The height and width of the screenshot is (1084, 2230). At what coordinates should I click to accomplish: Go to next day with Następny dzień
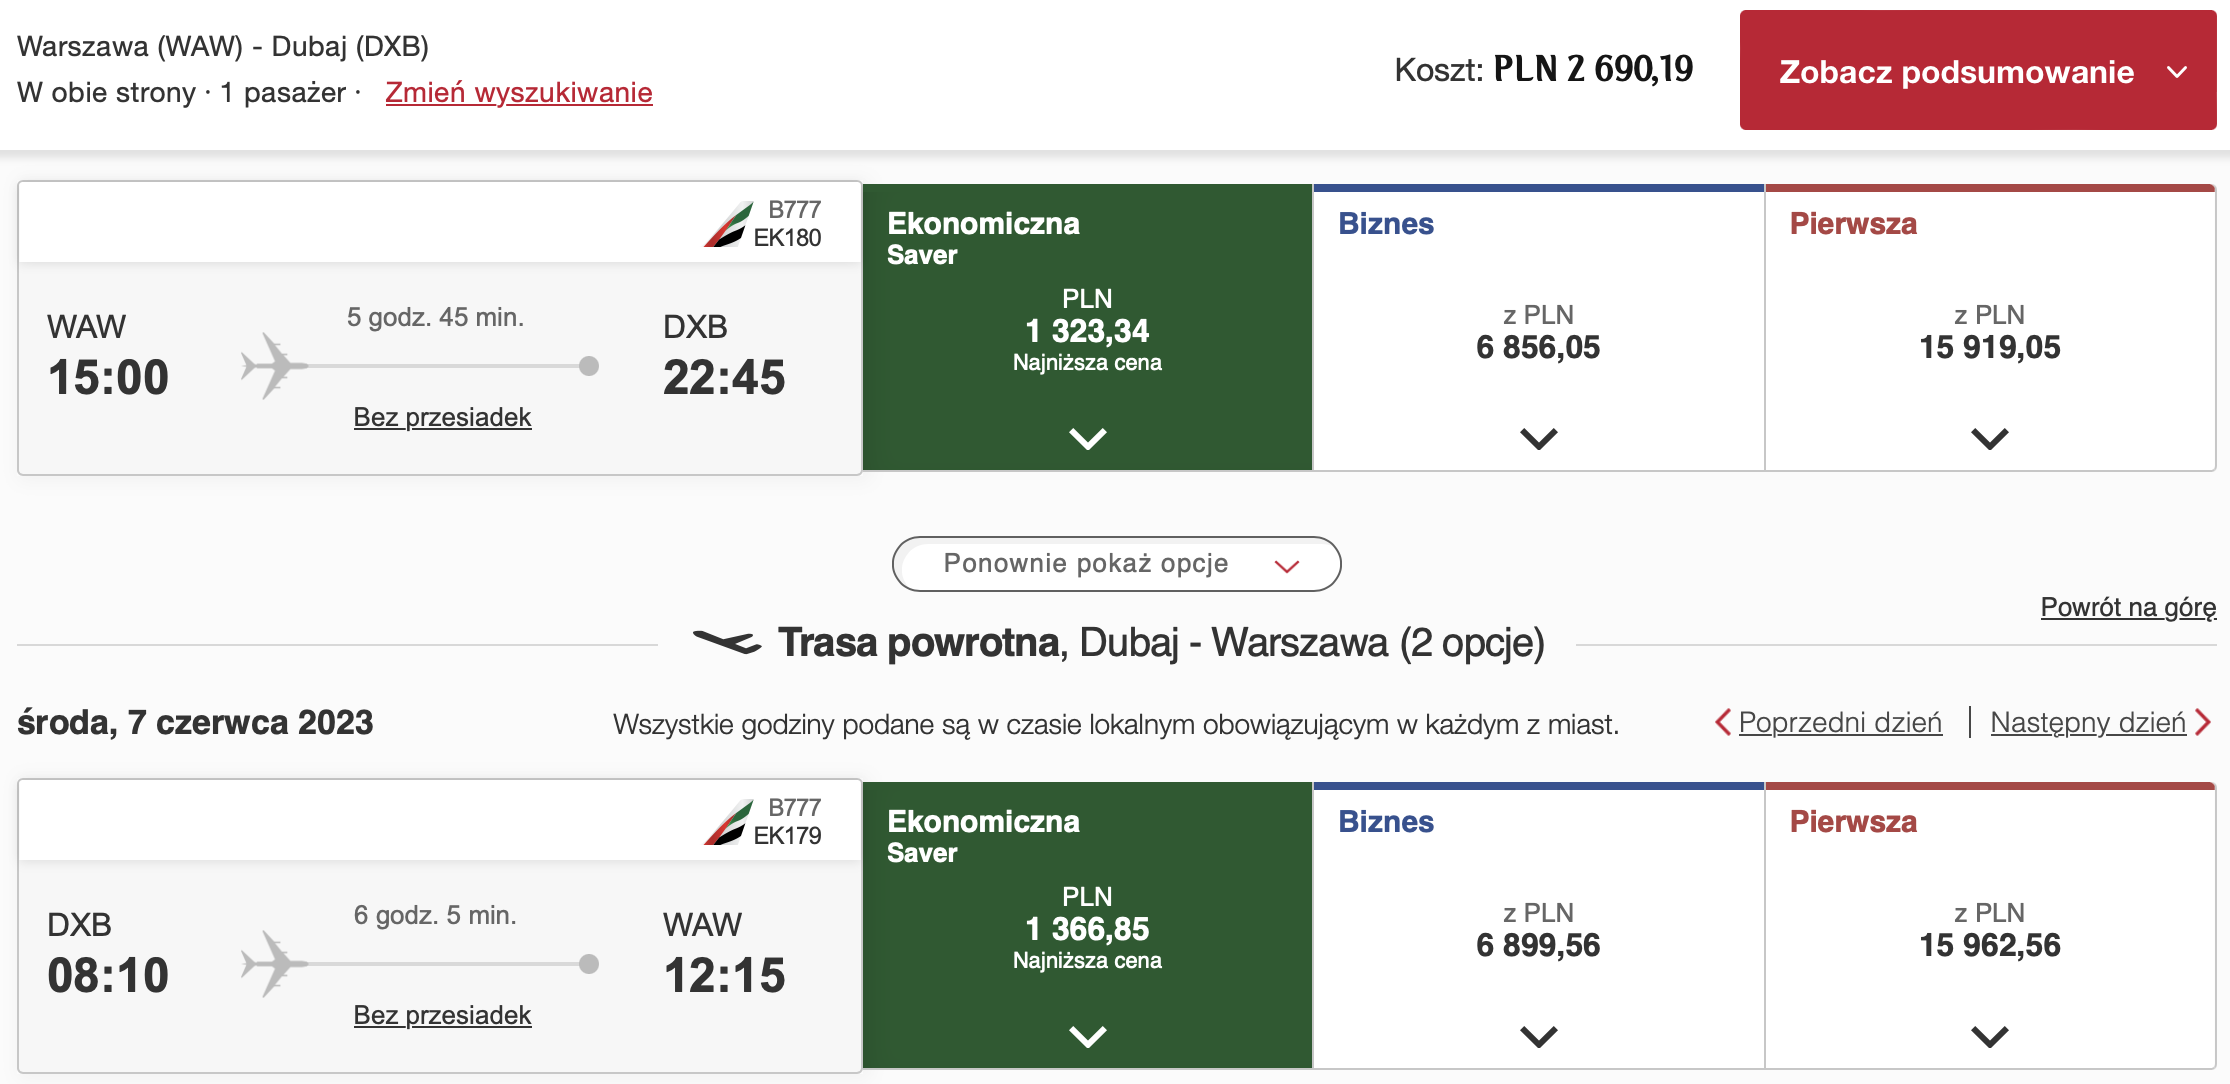click(2087, 722)
